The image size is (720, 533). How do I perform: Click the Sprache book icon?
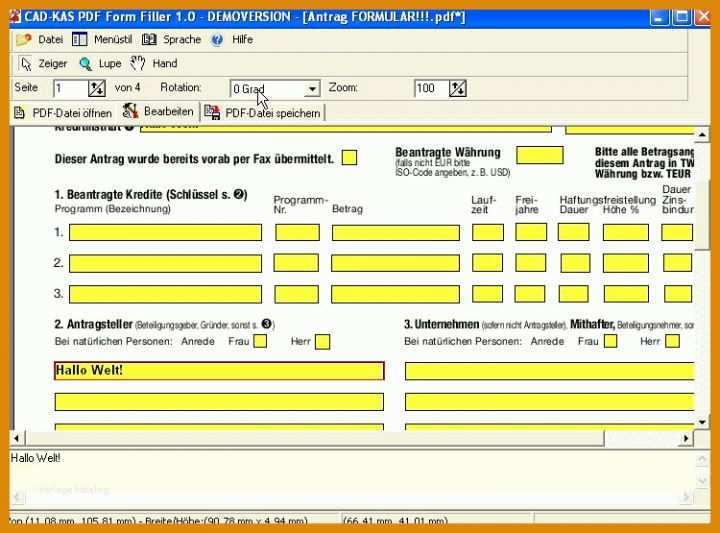149,39
